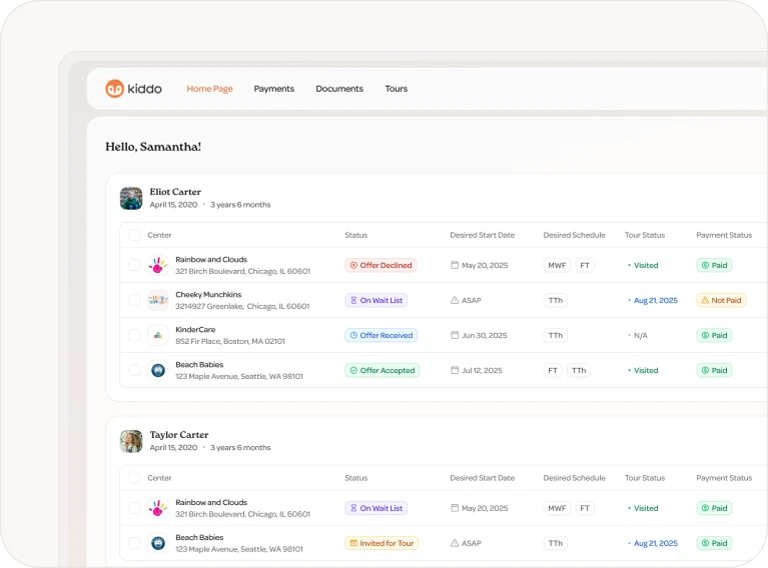Click Paid badge in Taylor's Rainbow and Clouds row
Viewport: 768px width, 568px height.
(x=714, y=508)
